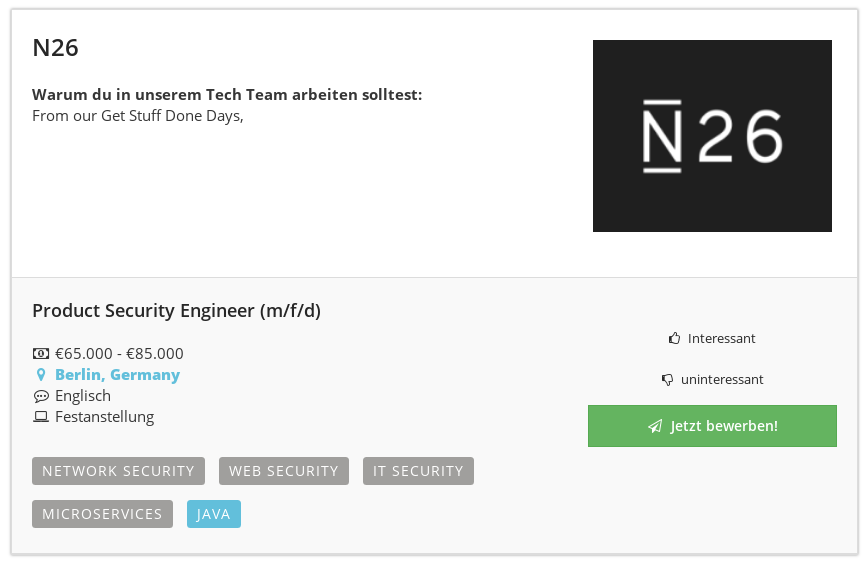
Task: Click the paper plane icon on apply button
Action: 655,426
